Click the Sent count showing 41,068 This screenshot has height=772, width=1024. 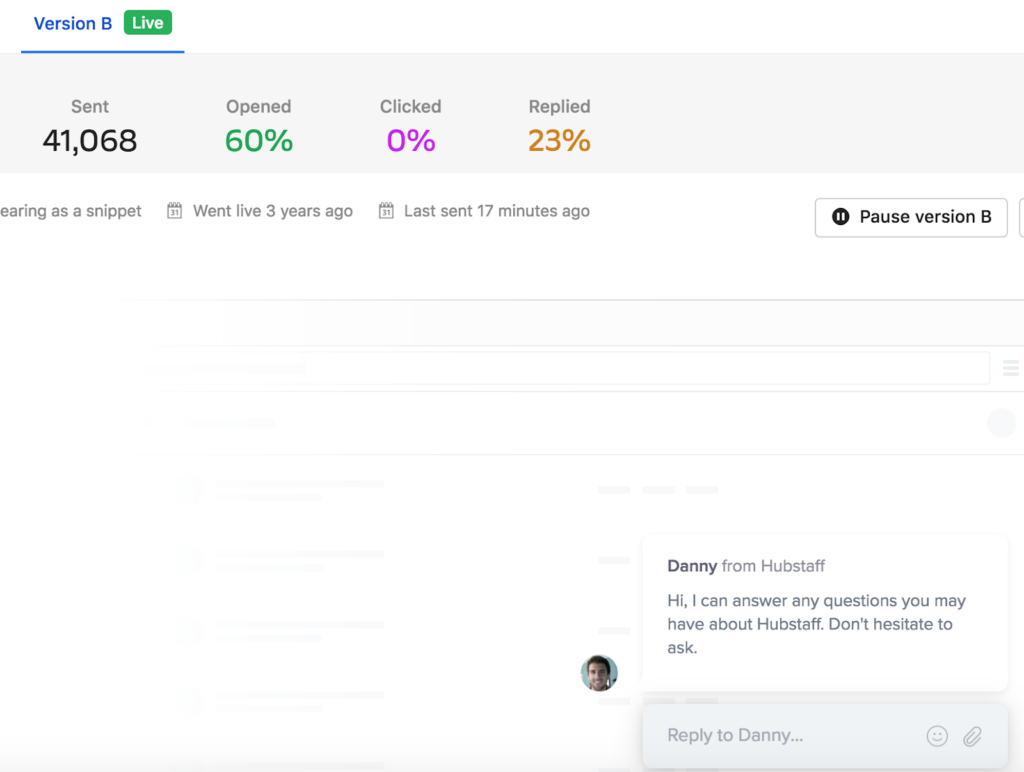point(89,140)
